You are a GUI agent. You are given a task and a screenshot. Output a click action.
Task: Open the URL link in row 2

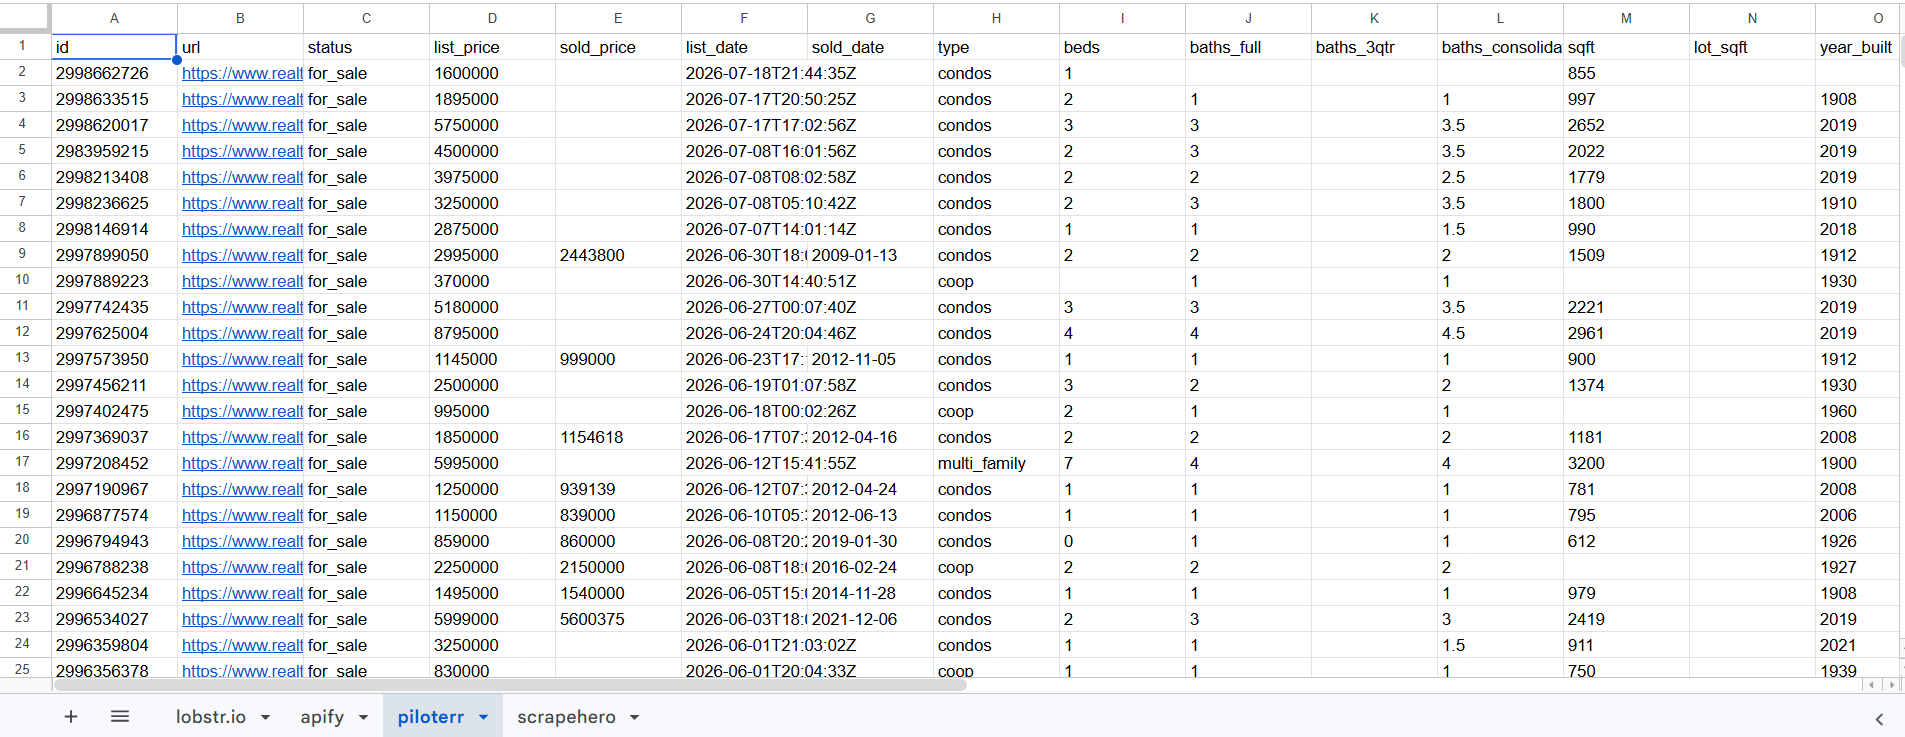point(242,73)
